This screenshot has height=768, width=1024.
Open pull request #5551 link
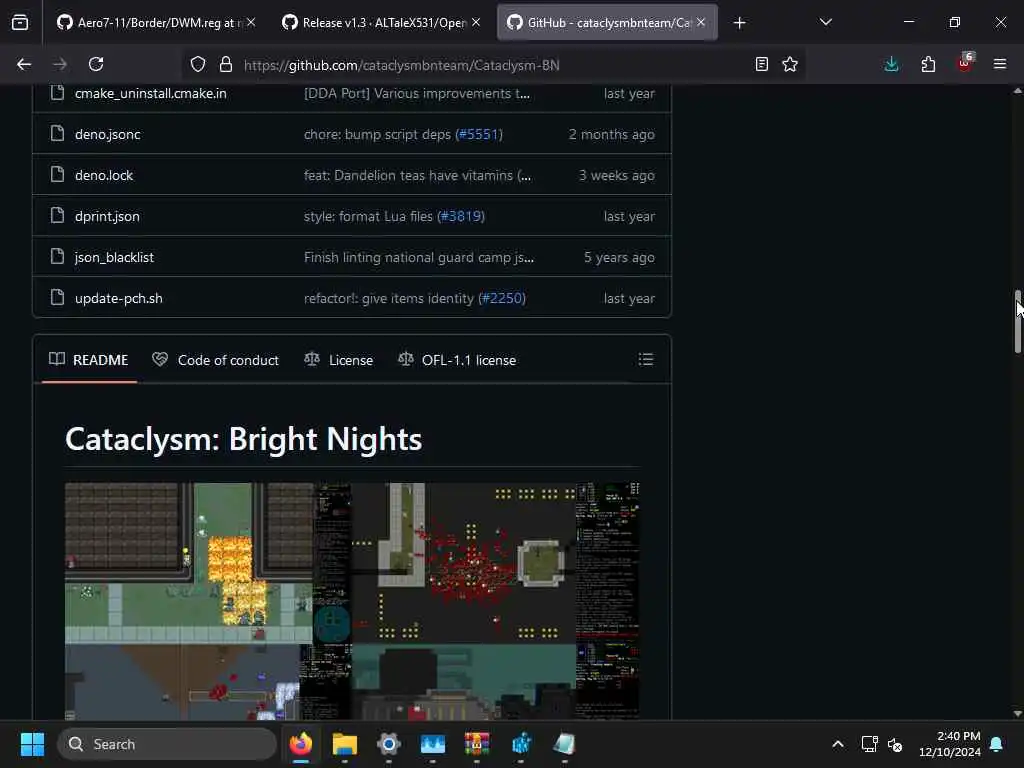tap(479, 134)
